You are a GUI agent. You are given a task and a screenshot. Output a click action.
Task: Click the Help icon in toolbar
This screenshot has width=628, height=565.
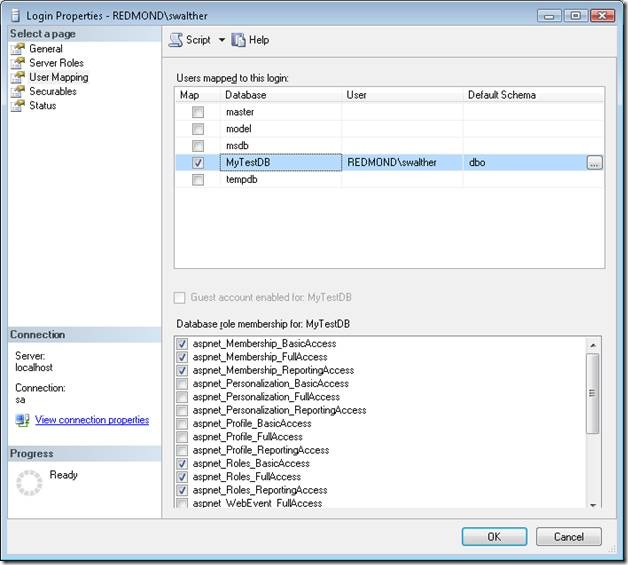239,40
